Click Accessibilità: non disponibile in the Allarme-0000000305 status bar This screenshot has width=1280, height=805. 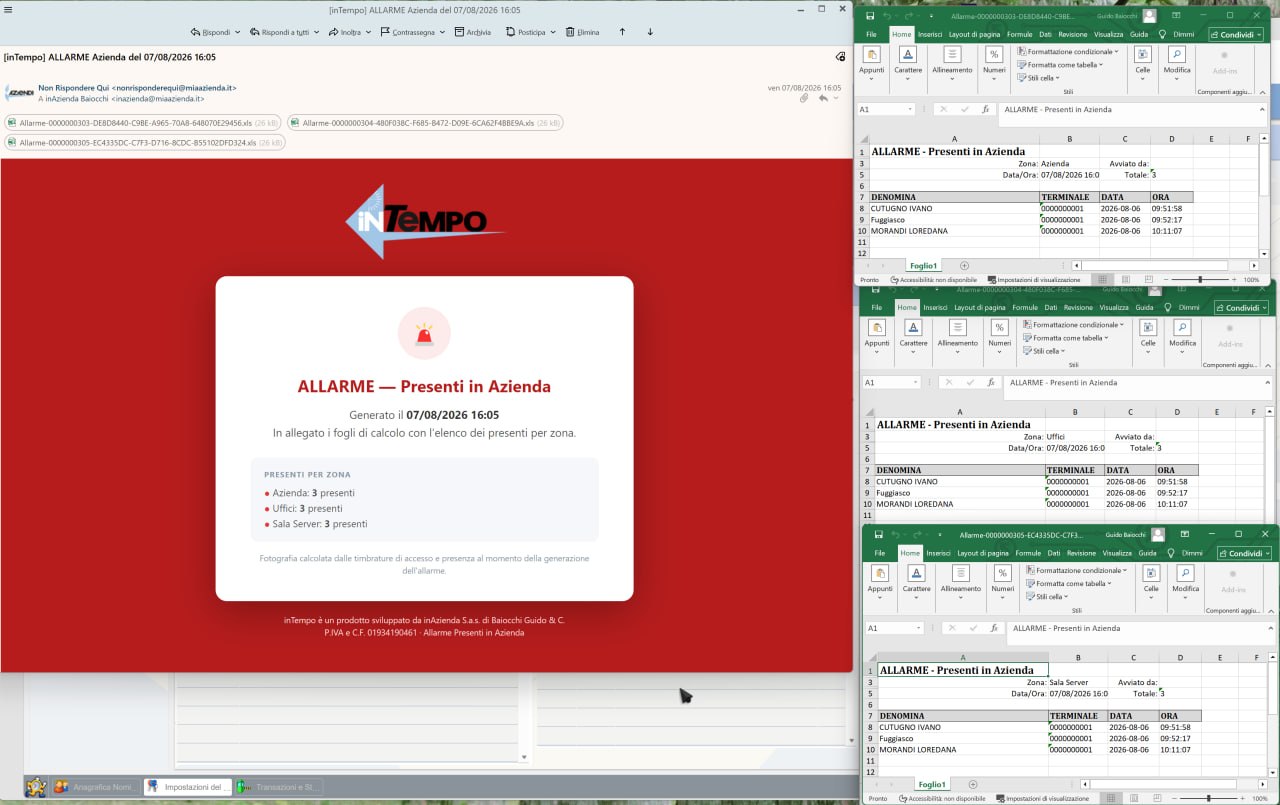(944, 798)
